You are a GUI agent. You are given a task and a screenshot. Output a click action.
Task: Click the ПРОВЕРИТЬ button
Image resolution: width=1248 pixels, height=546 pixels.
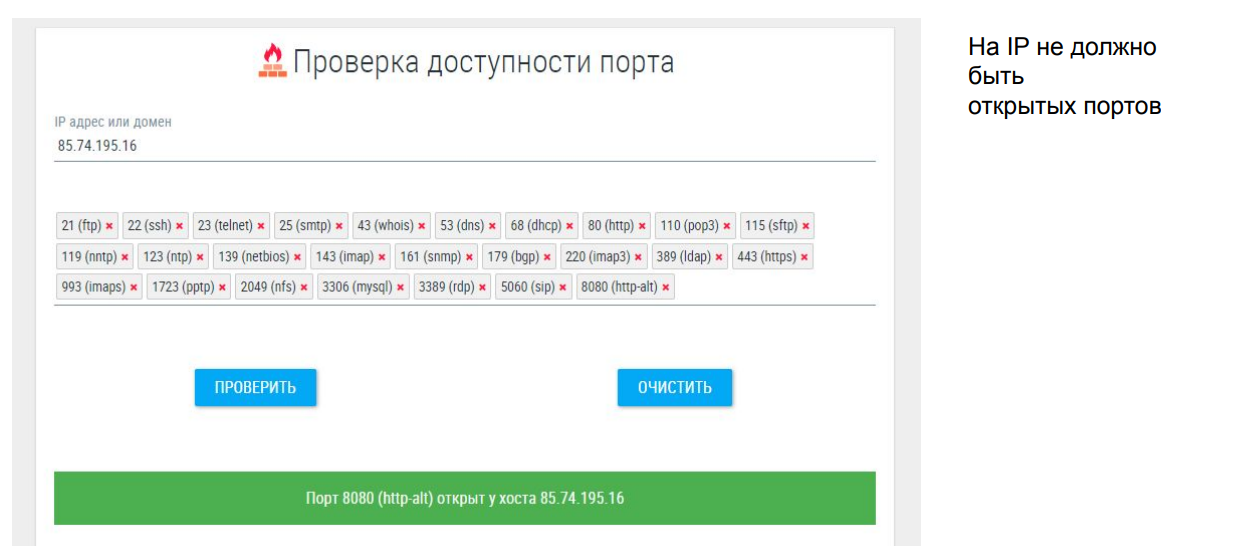point(255,387)
